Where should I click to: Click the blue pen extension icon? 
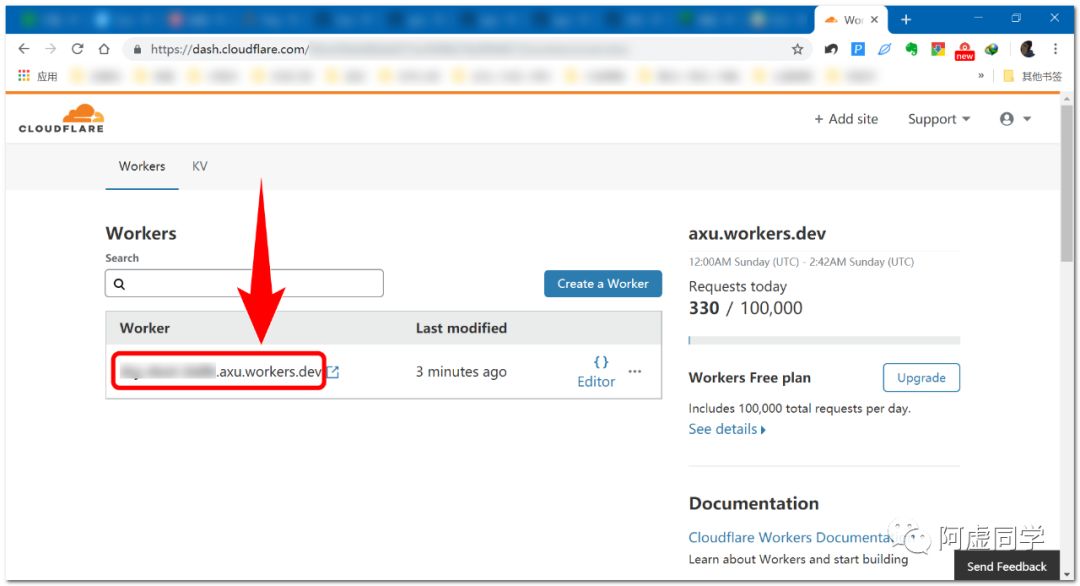pyautogui.click(x=884, y=49)
